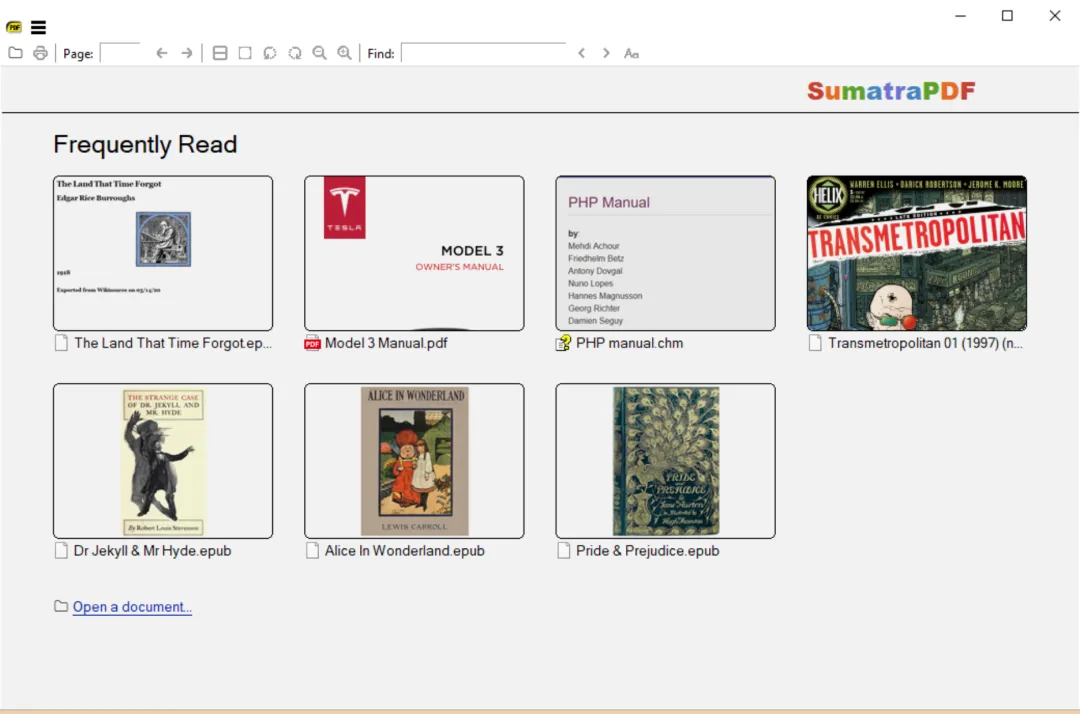
Task: Click the 'Alice In Wonderland.epub' file name
Action: [x=405, y=551]
